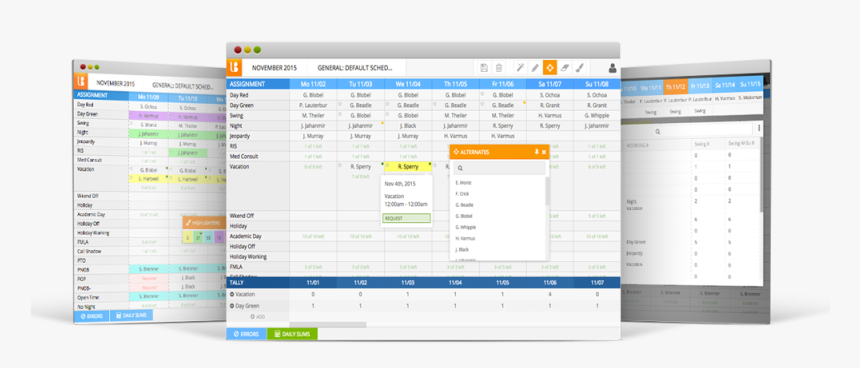Select G. Beadle in Alternates list
The image size is (860, 368).
point(464,205)
